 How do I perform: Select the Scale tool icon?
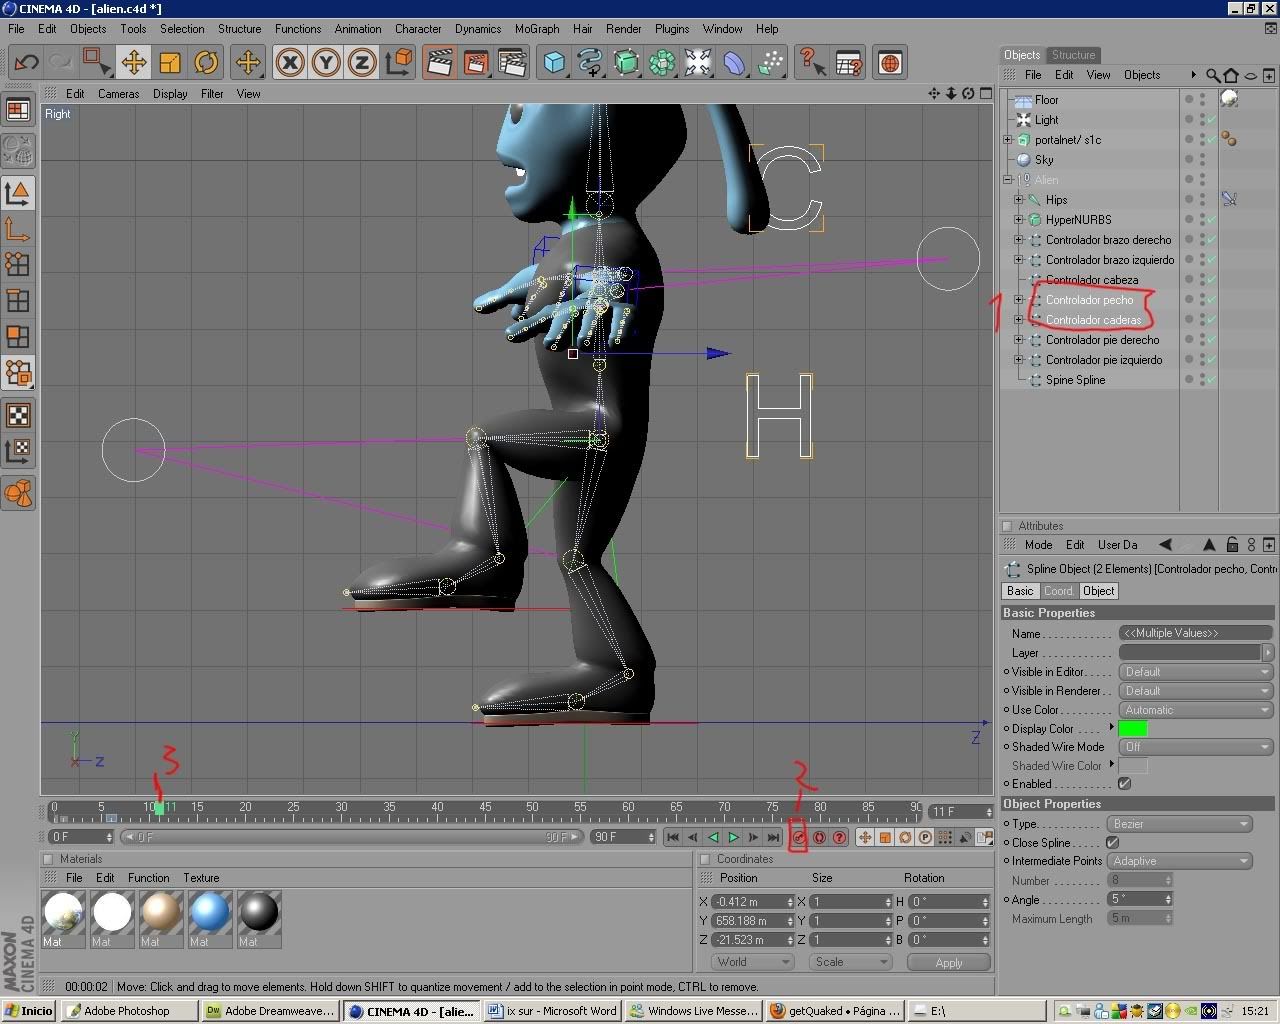click(170, 63)
